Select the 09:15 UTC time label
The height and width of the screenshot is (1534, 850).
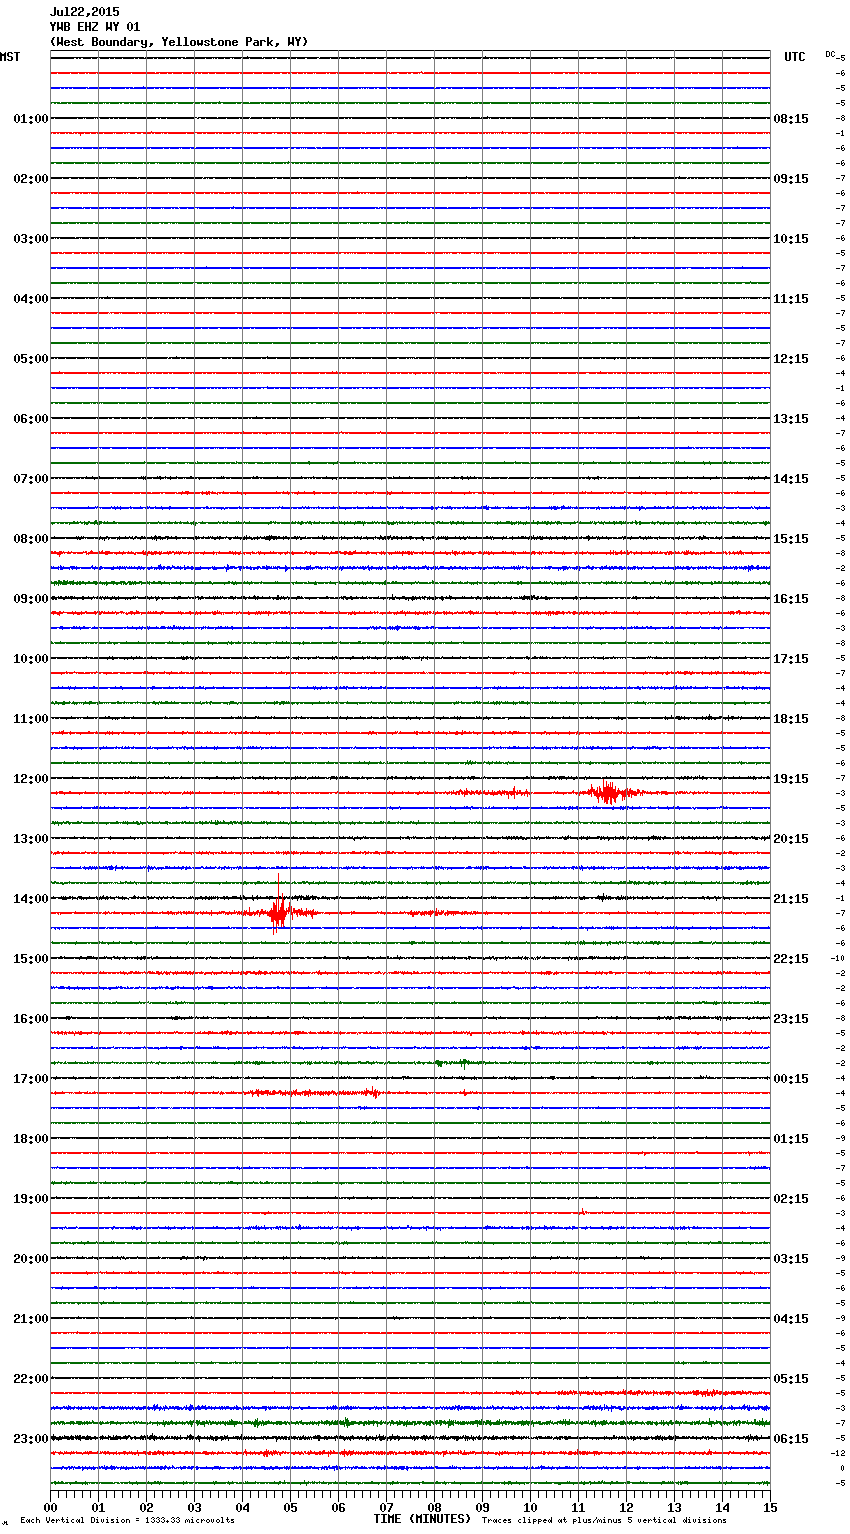tap(791, 179)
